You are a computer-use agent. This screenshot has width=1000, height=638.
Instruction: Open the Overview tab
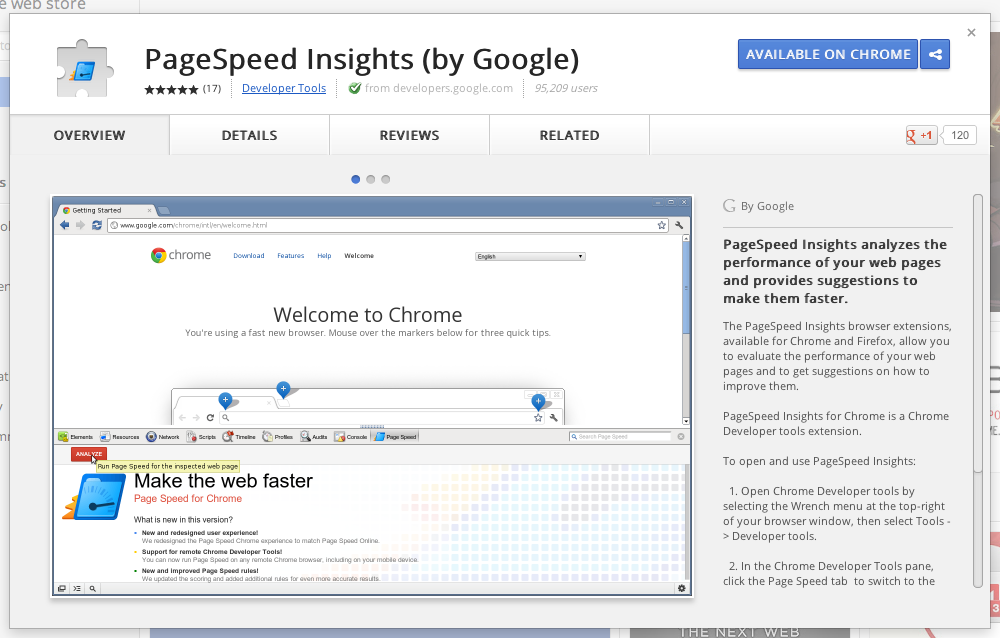(89, 136)
